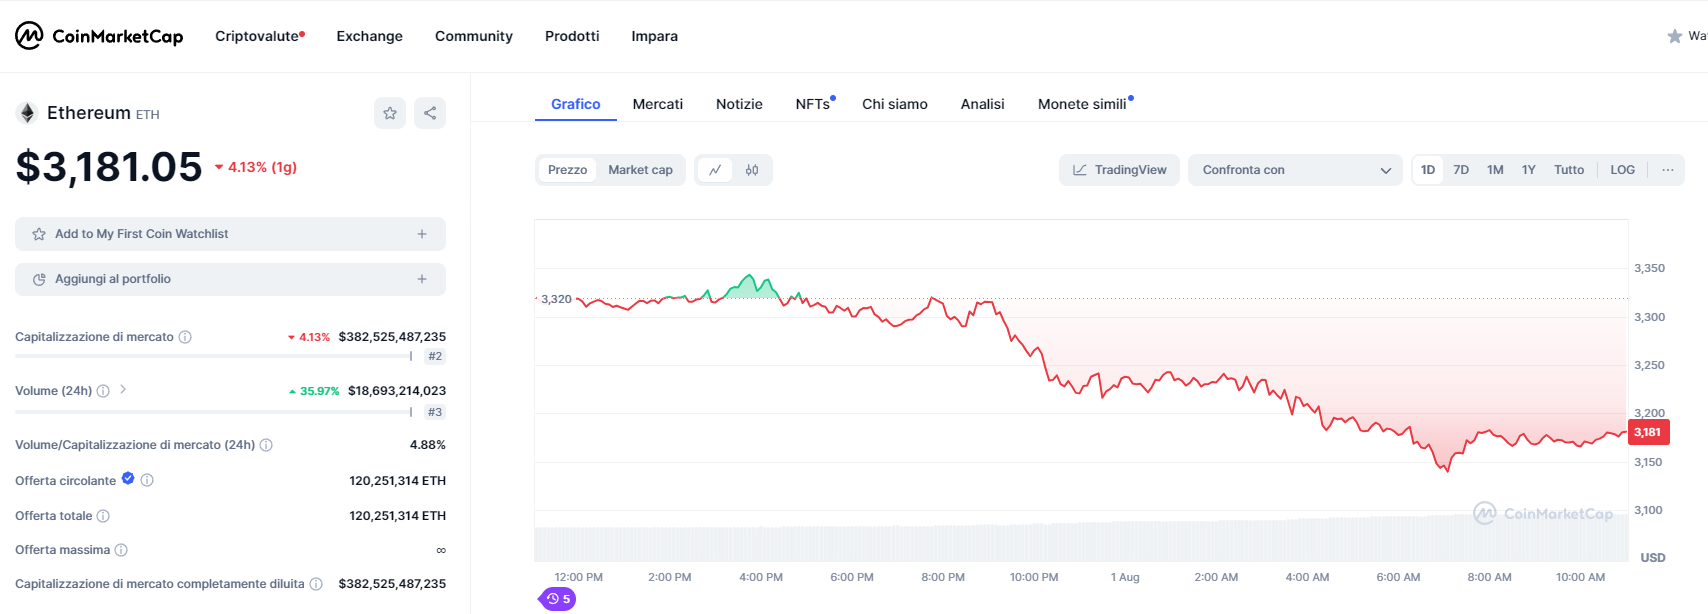Star Ethereum to add to watchlist
Image resolution: width=1708 pixels, height=614 pixels.
tap(390, 113)
